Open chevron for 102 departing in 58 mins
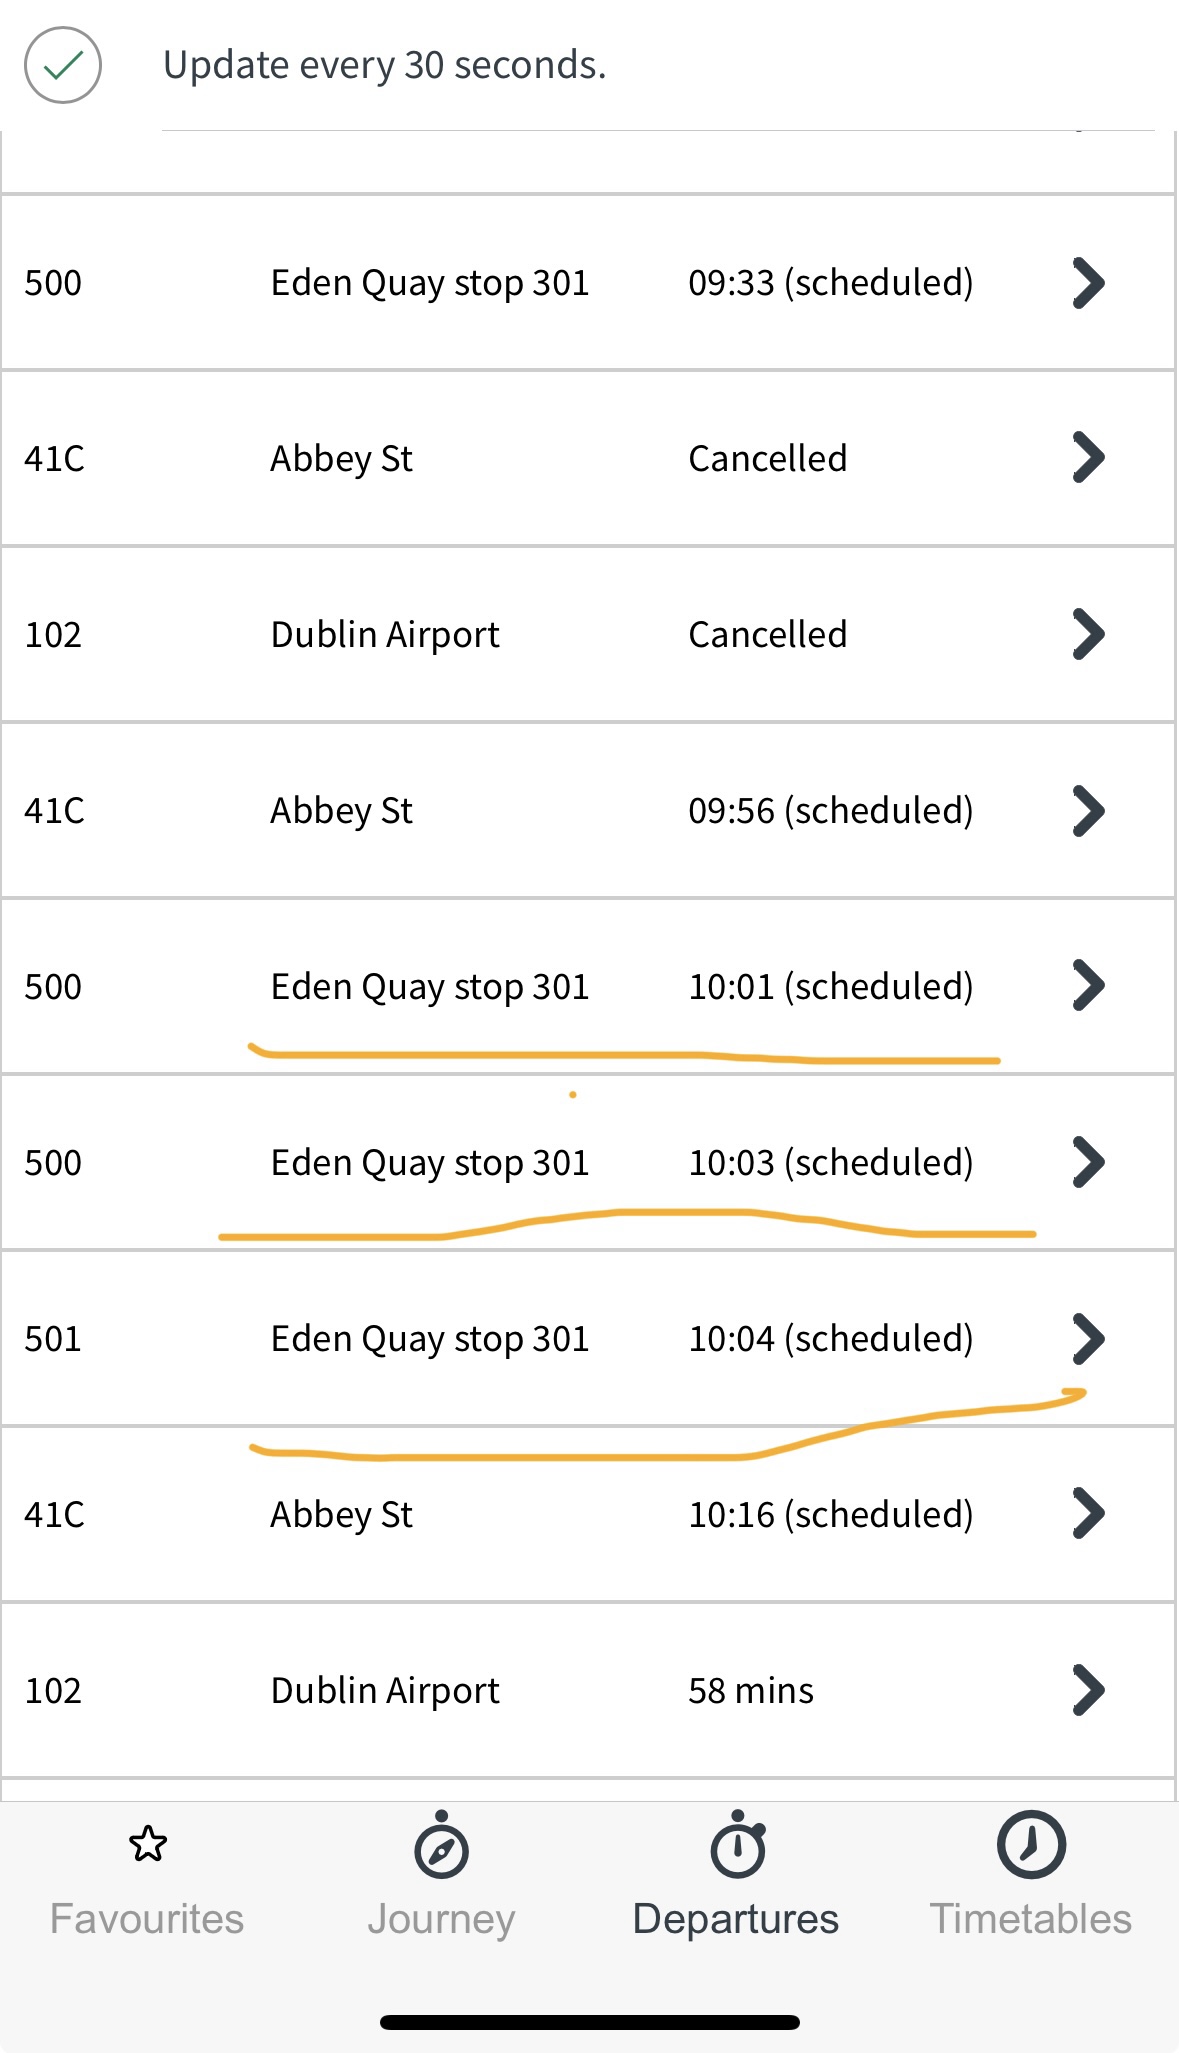This screenshot has width=1179, height=2053. coord(1088,1690)
